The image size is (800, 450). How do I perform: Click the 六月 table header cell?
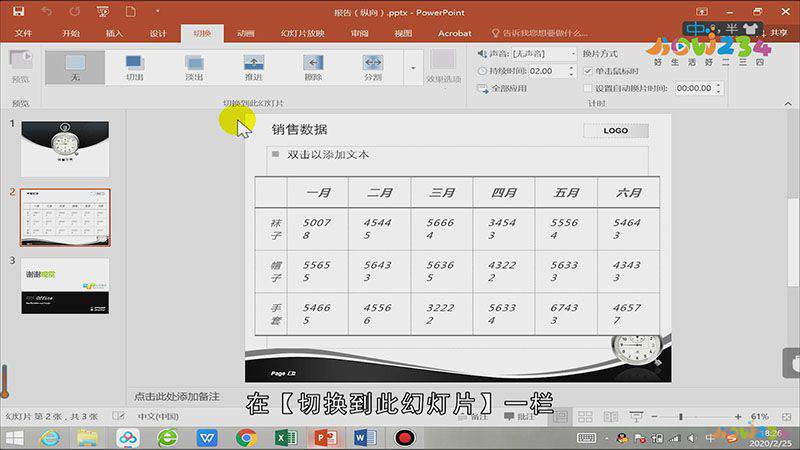coord(629,192)
